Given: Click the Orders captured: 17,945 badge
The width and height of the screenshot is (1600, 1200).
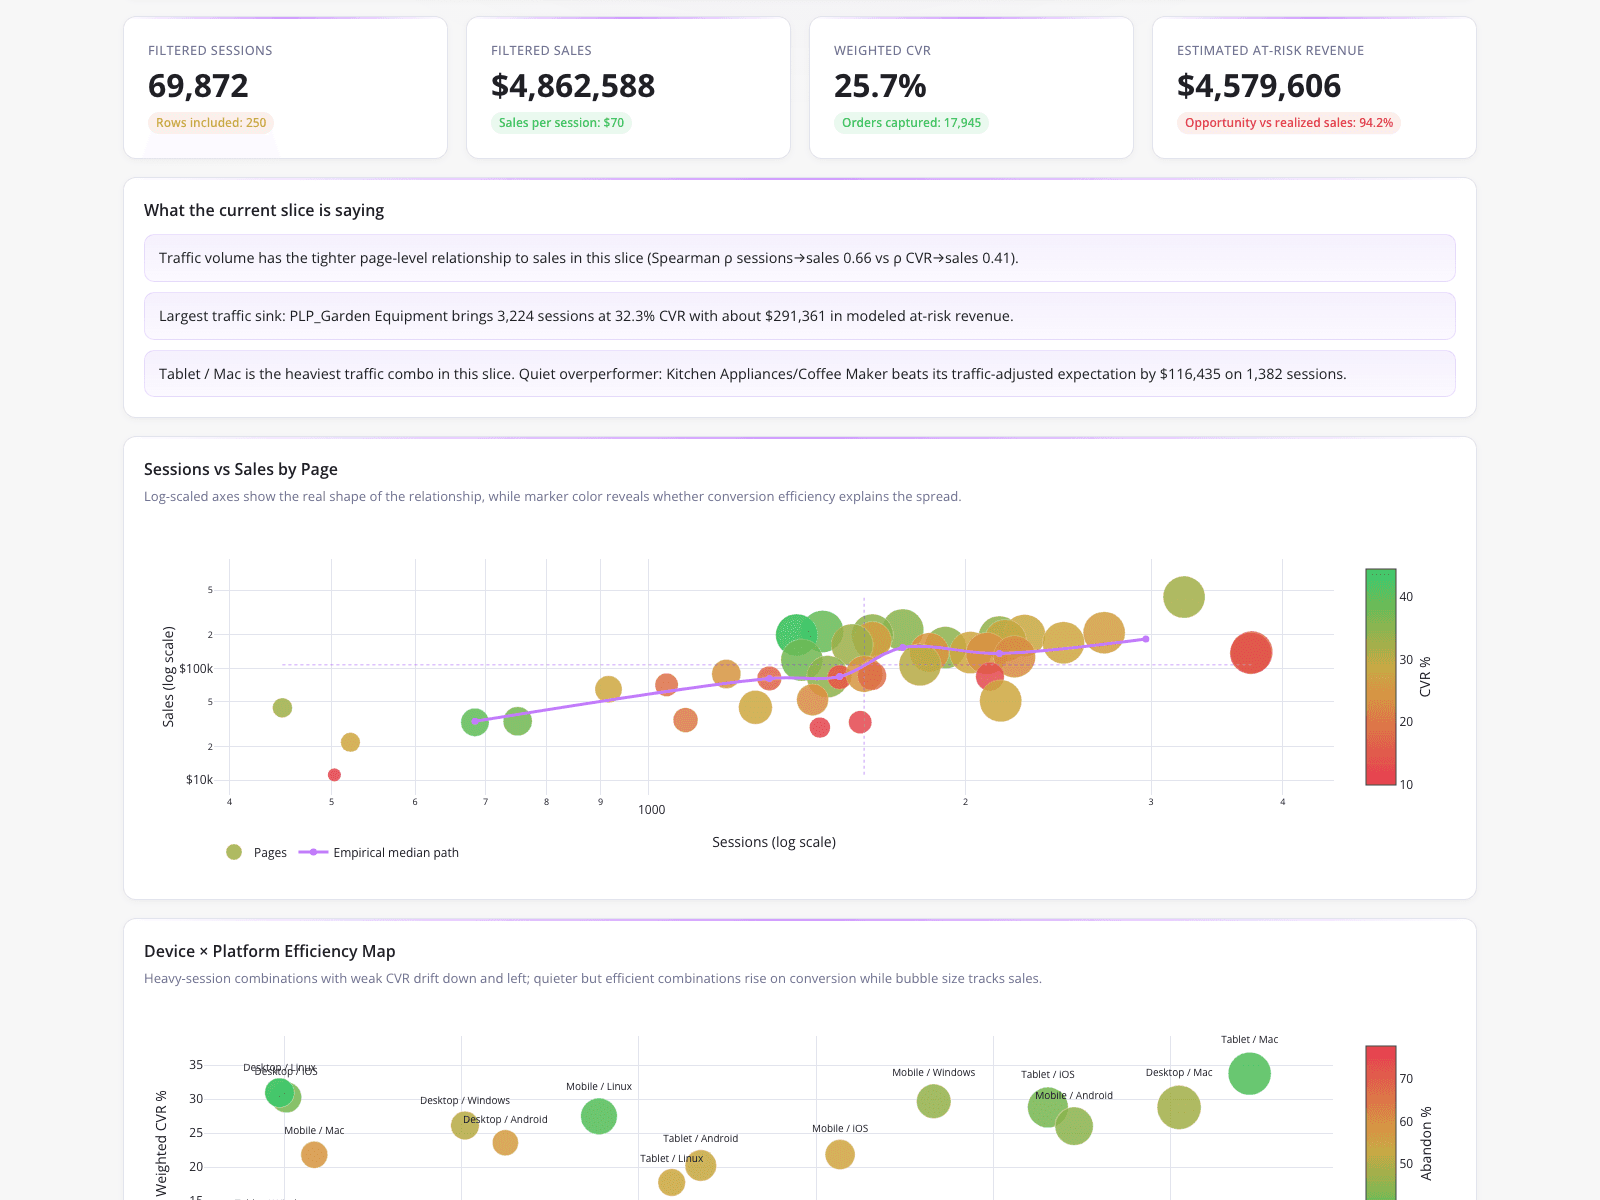Looking at the screenshot, I should (911, 123).
